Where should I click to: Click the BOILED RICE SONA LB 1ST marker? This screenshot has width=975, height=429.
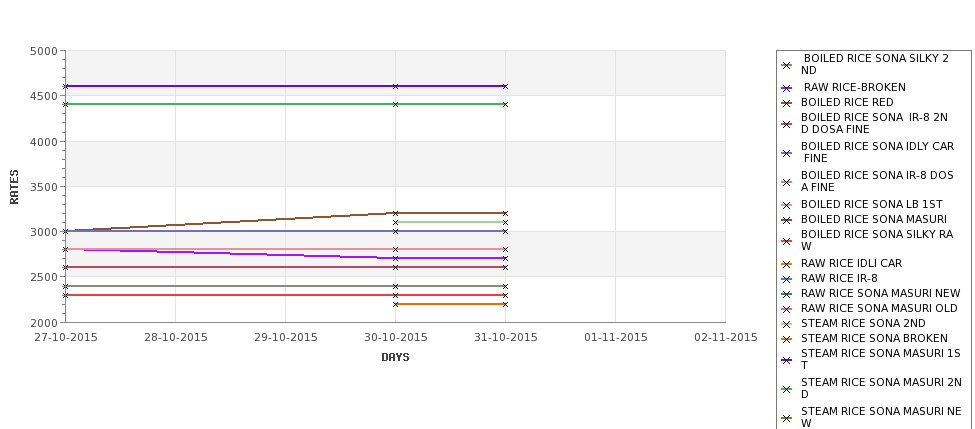[x=787, y=205]
